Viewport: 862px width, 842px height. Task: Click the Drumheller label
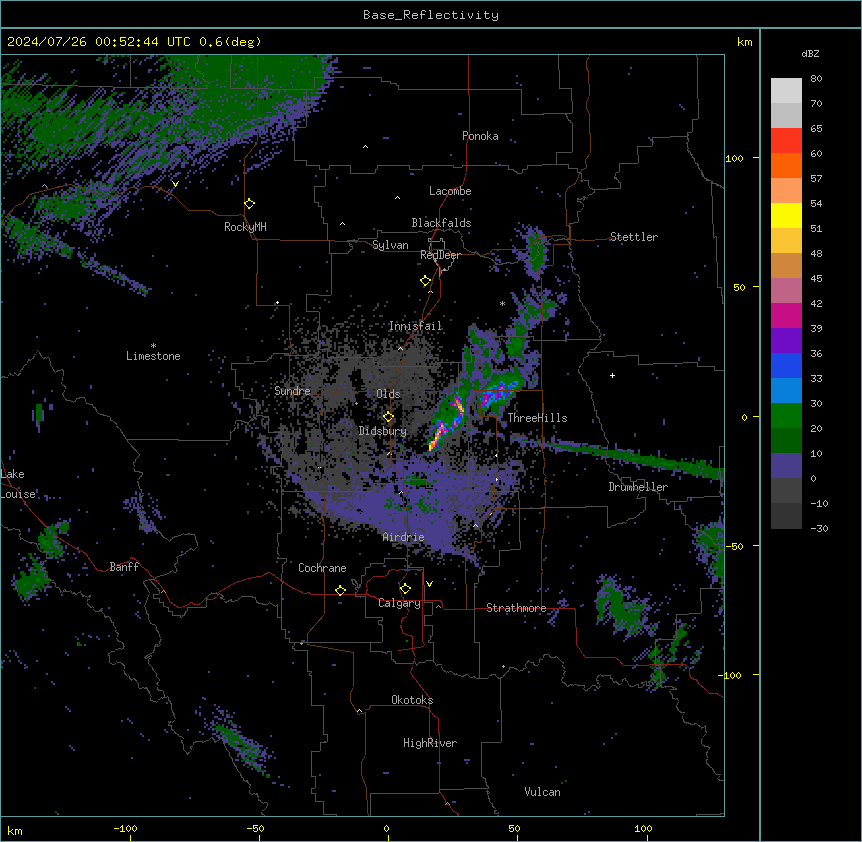pos(638,487)
